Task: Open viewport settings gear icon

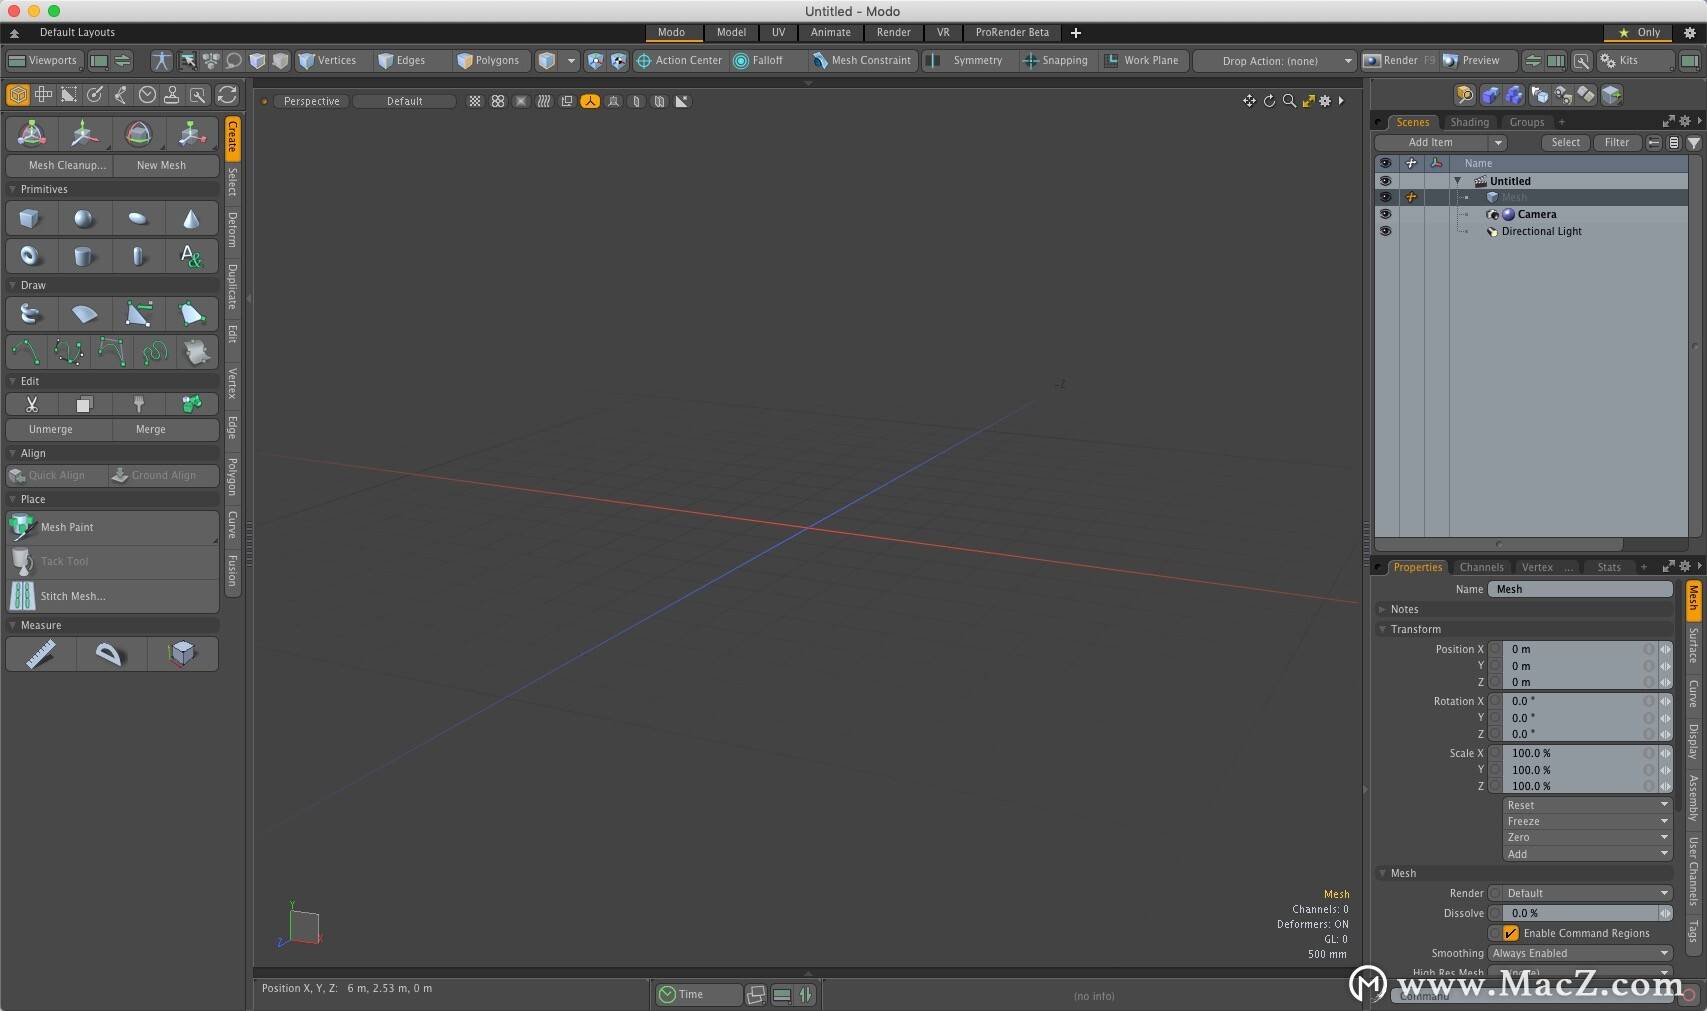Action: (x=1325, y=101)
